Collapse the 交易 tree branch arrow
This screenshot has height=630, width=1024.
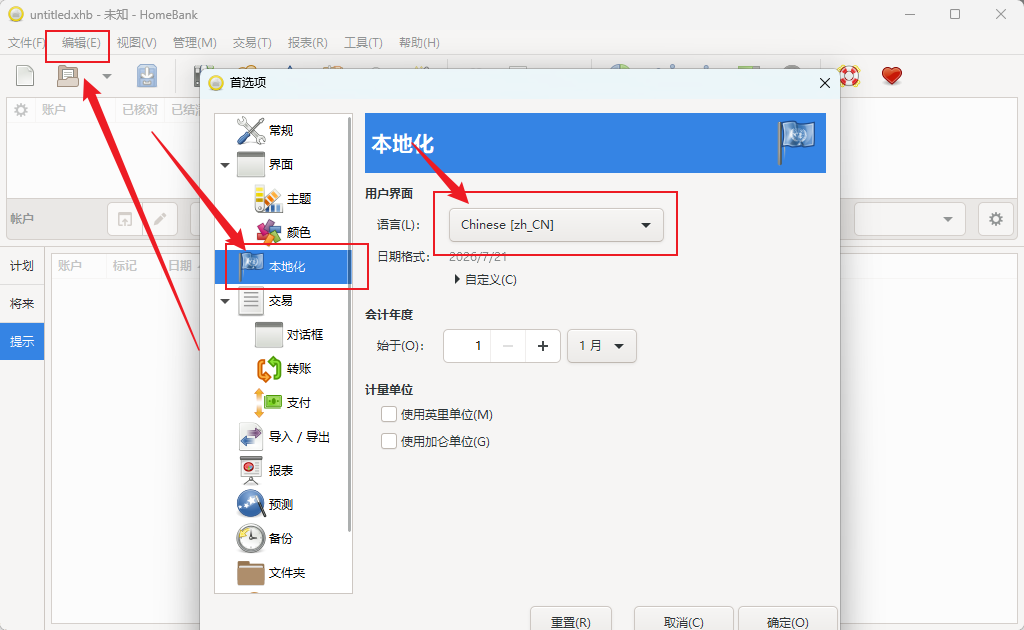click(x=225, y=301)
